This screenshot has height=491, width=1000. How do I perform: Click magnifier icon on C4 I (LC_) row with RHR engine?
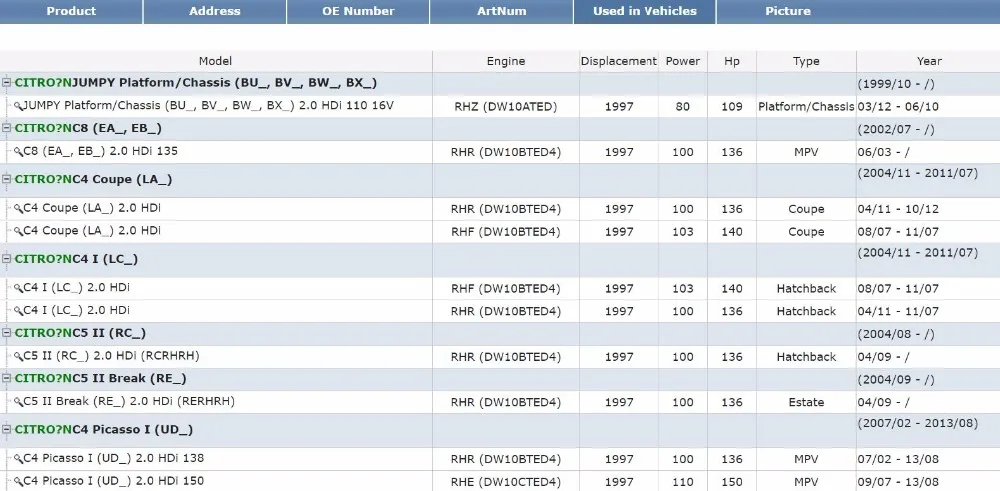click(18, 311)
